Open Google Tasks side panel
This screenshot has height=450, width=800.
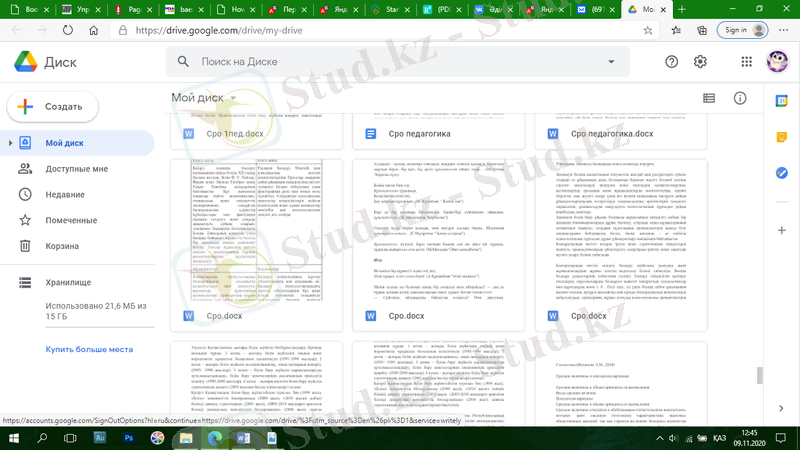tap(782, 173)
